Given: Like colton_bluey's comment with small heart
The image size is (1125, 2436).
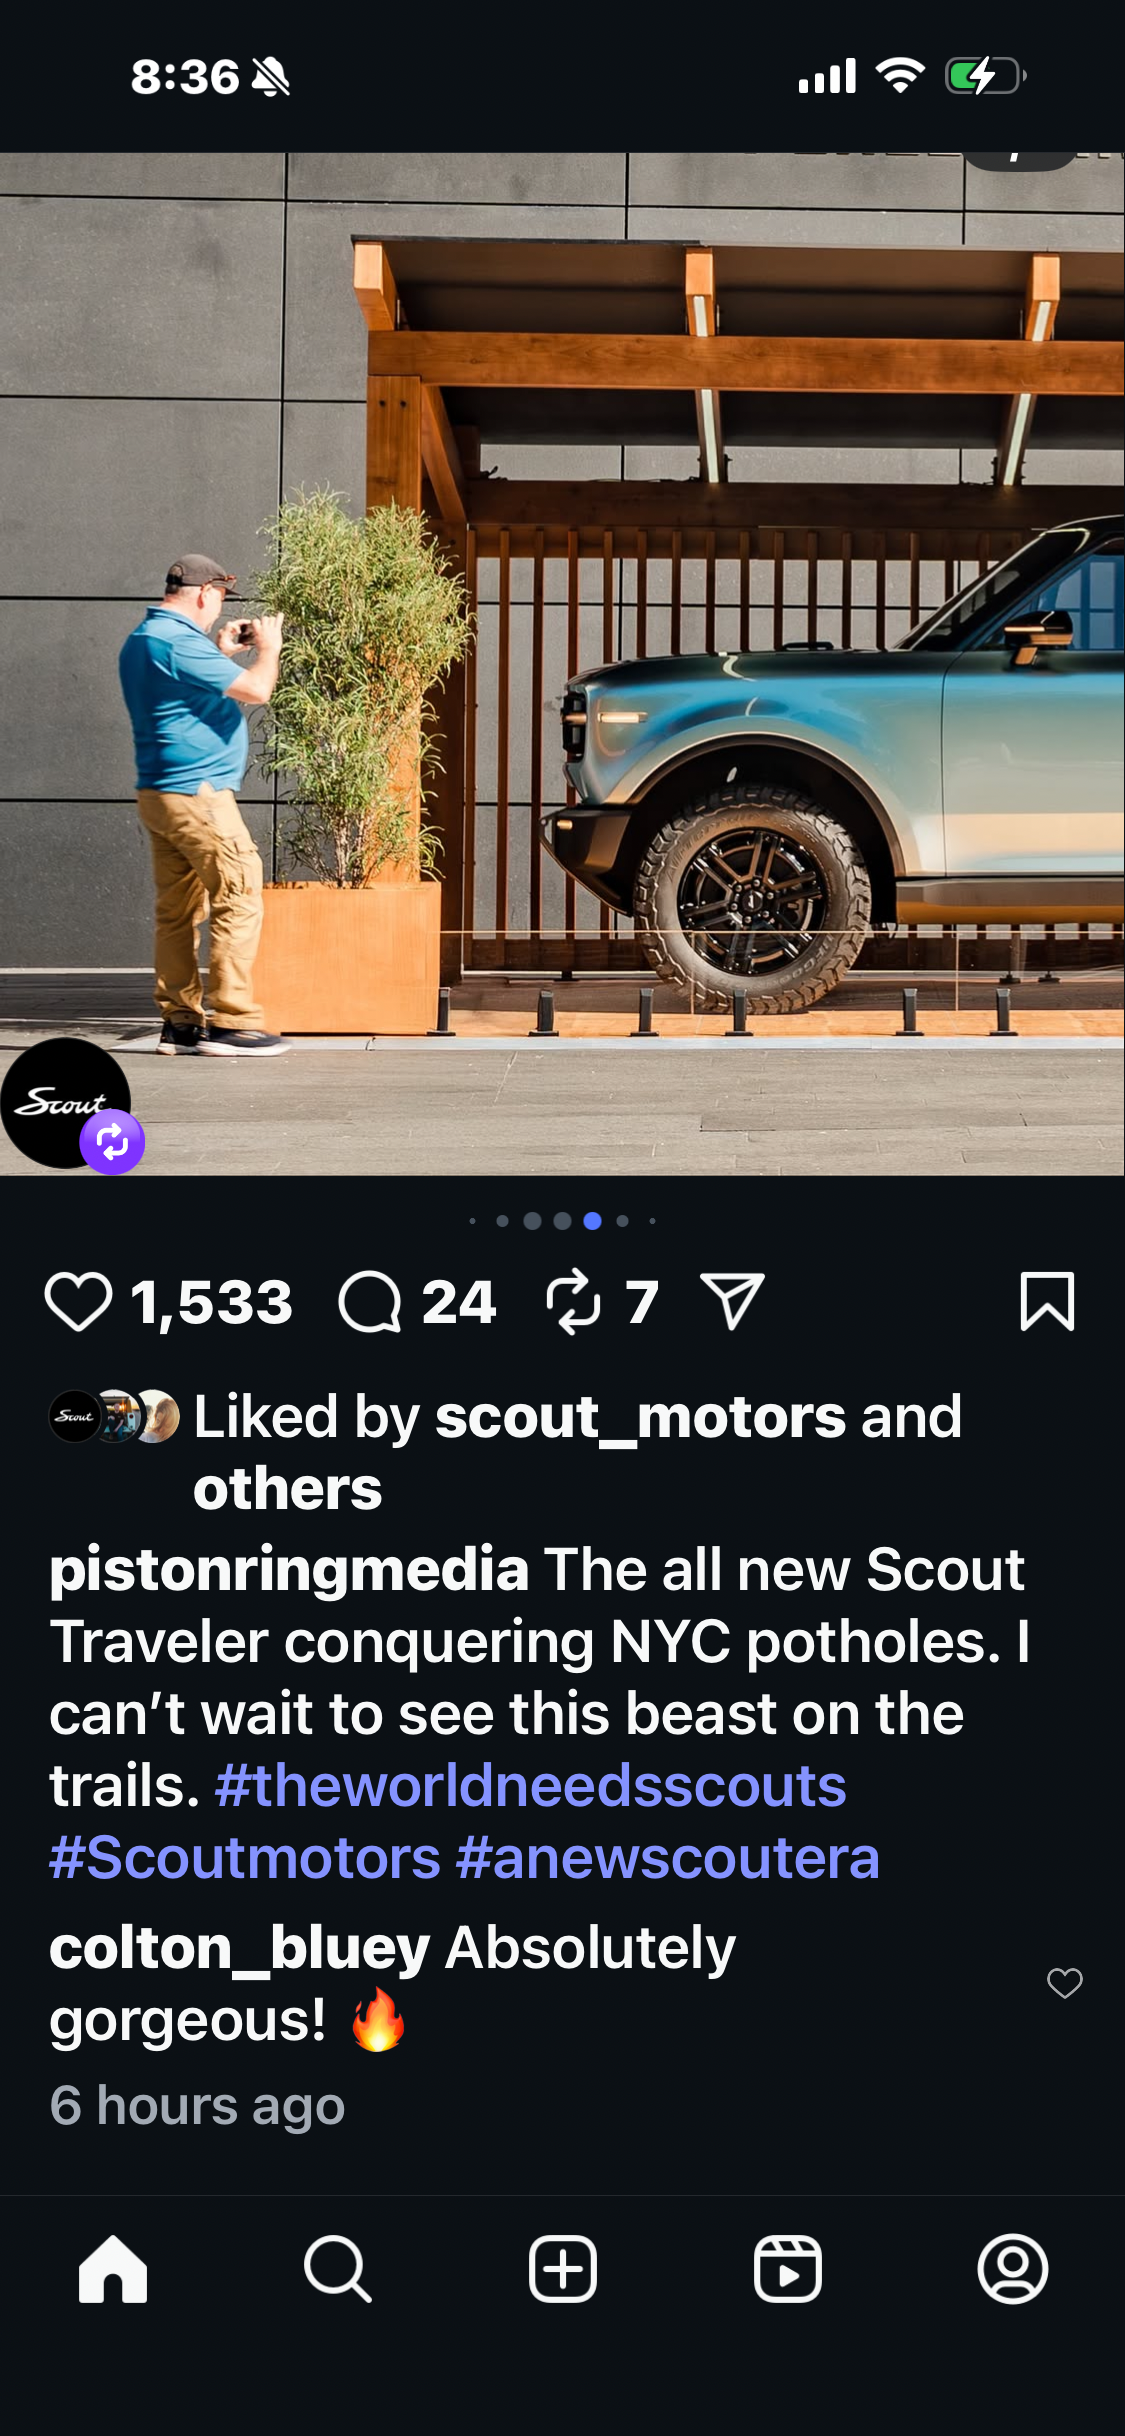Looking at the screenshot, I should (1064, 1982).
